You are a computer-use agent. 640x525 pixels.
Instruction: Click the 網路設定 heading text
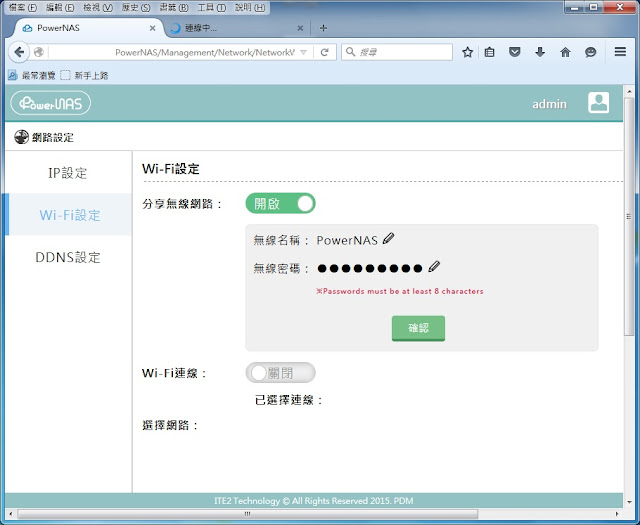pos(53,138)
